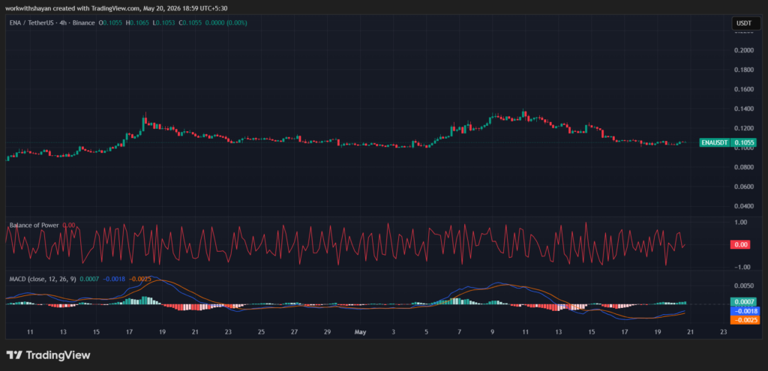Image resolution: width=768 pixels, height=371 pixels.
Task: Click the 0.1400 price axis label
Action: (x=744, y=109)
